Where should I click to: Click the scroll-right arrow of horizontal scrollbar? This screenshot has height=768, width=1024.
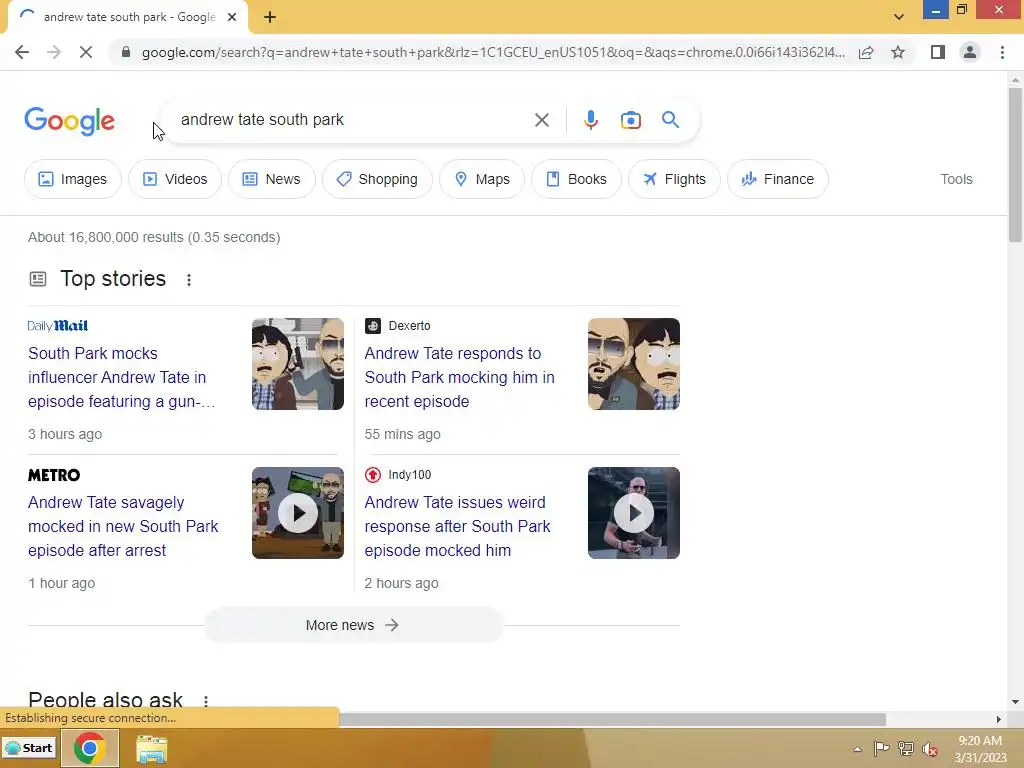(x=999, y=719)
